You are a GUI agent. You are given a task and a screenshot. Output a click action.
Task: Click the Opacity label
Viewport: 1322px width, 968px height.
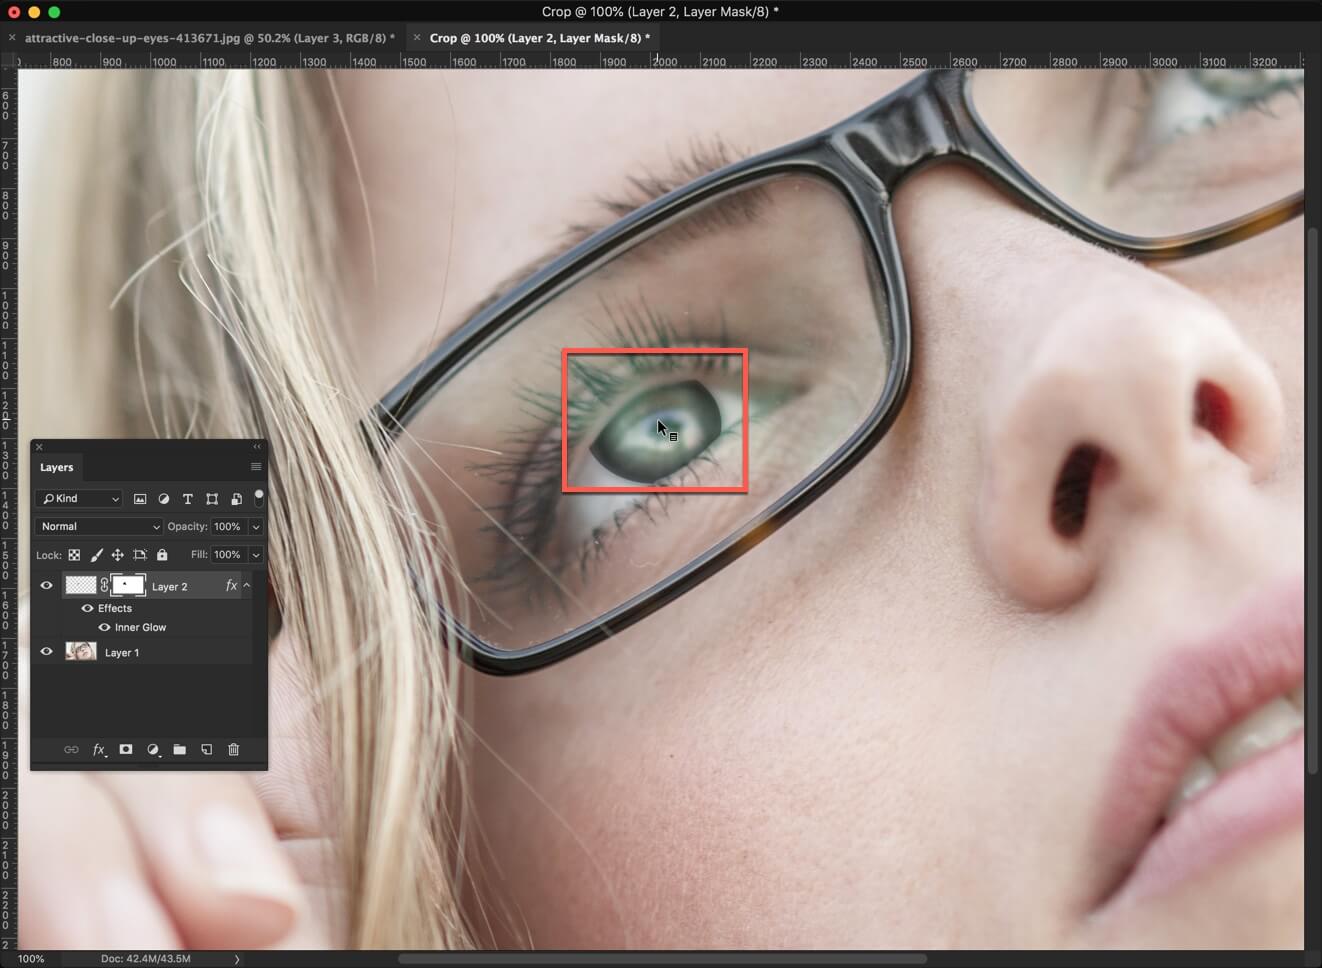[x=188, y=527]
